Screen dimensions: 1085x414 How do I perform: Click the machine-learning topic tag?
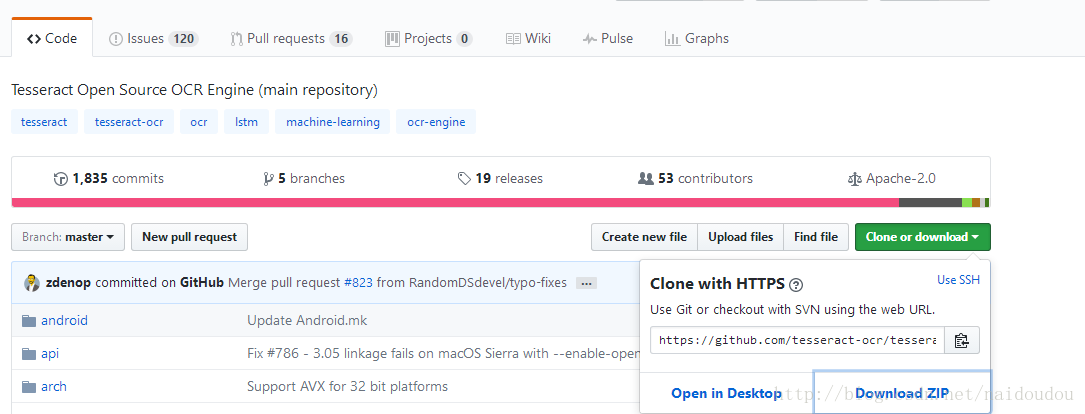click(x=332, y=122)
